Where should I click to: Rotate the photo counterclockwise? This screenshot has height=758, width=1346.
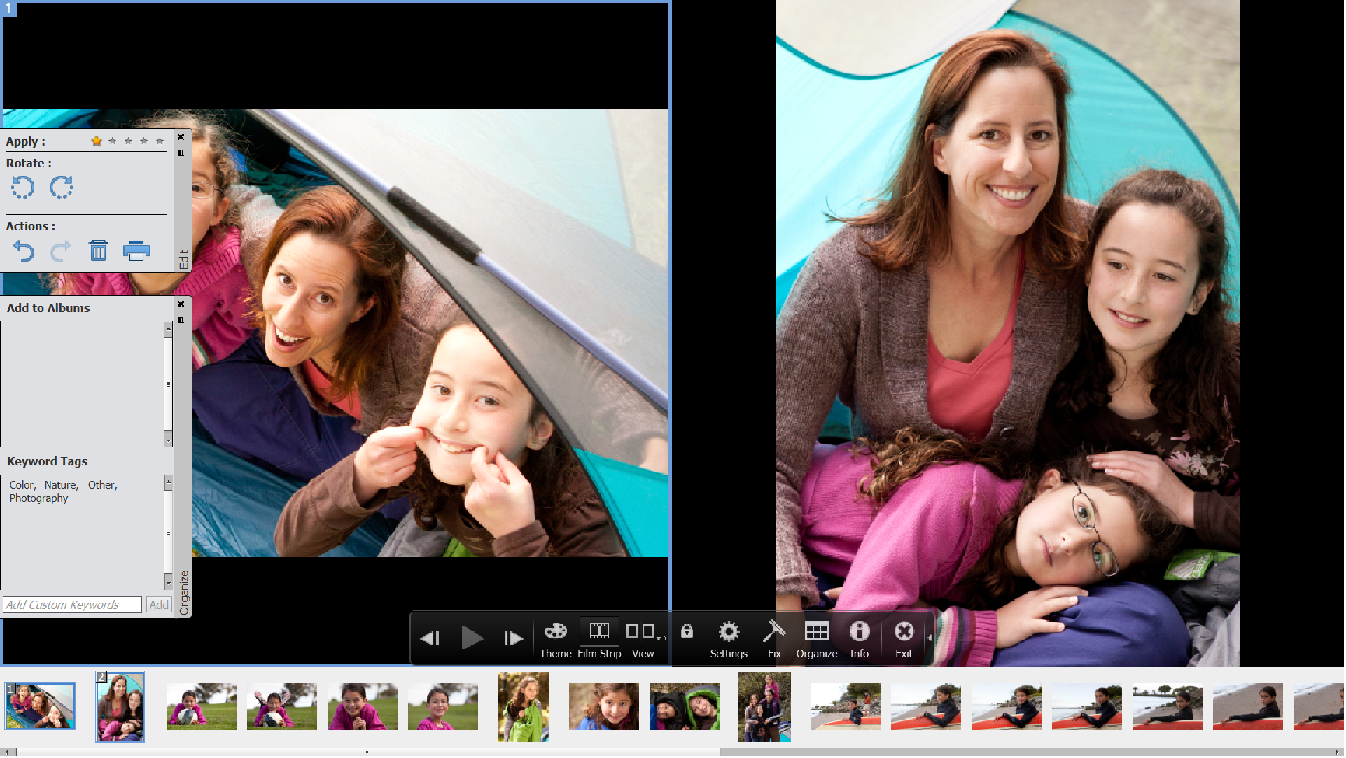(x=22, y=187)
